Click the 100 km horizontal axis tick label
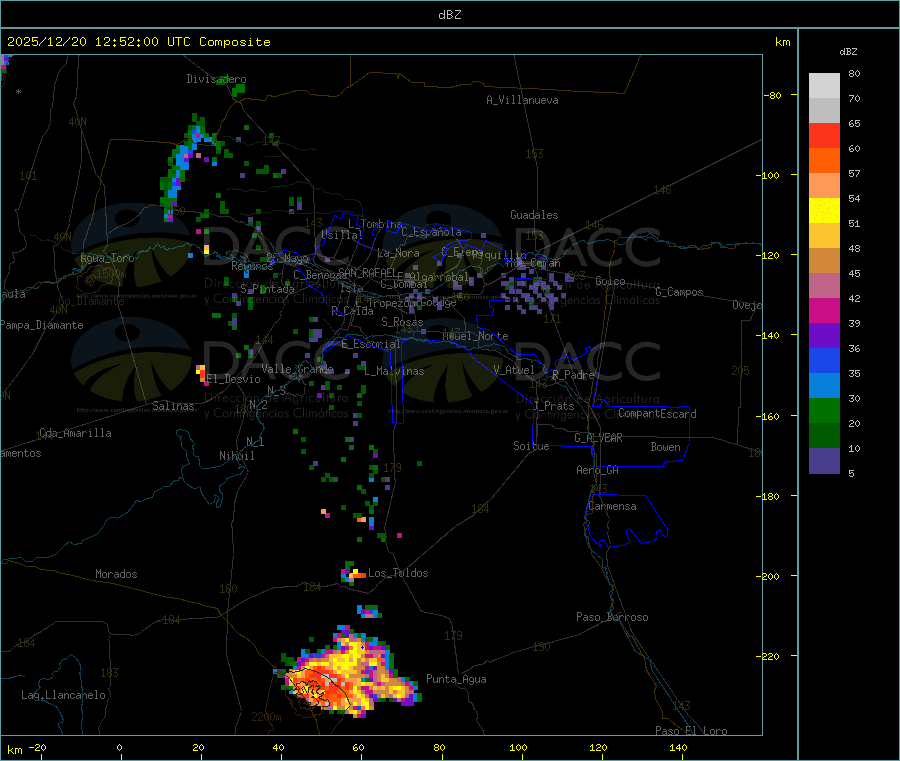The height and width of the screenshot is (761, 900). [518, 747]
